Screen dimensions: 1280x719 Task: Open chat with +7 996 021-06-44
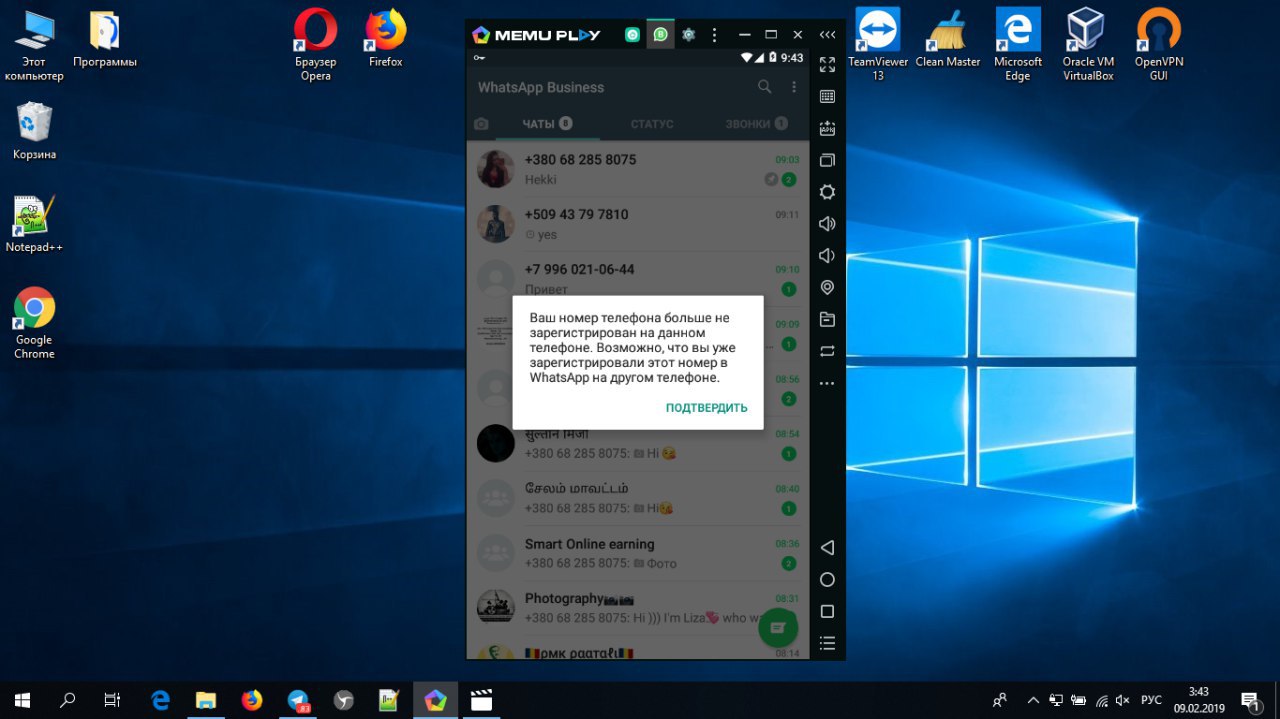[637, 279]
